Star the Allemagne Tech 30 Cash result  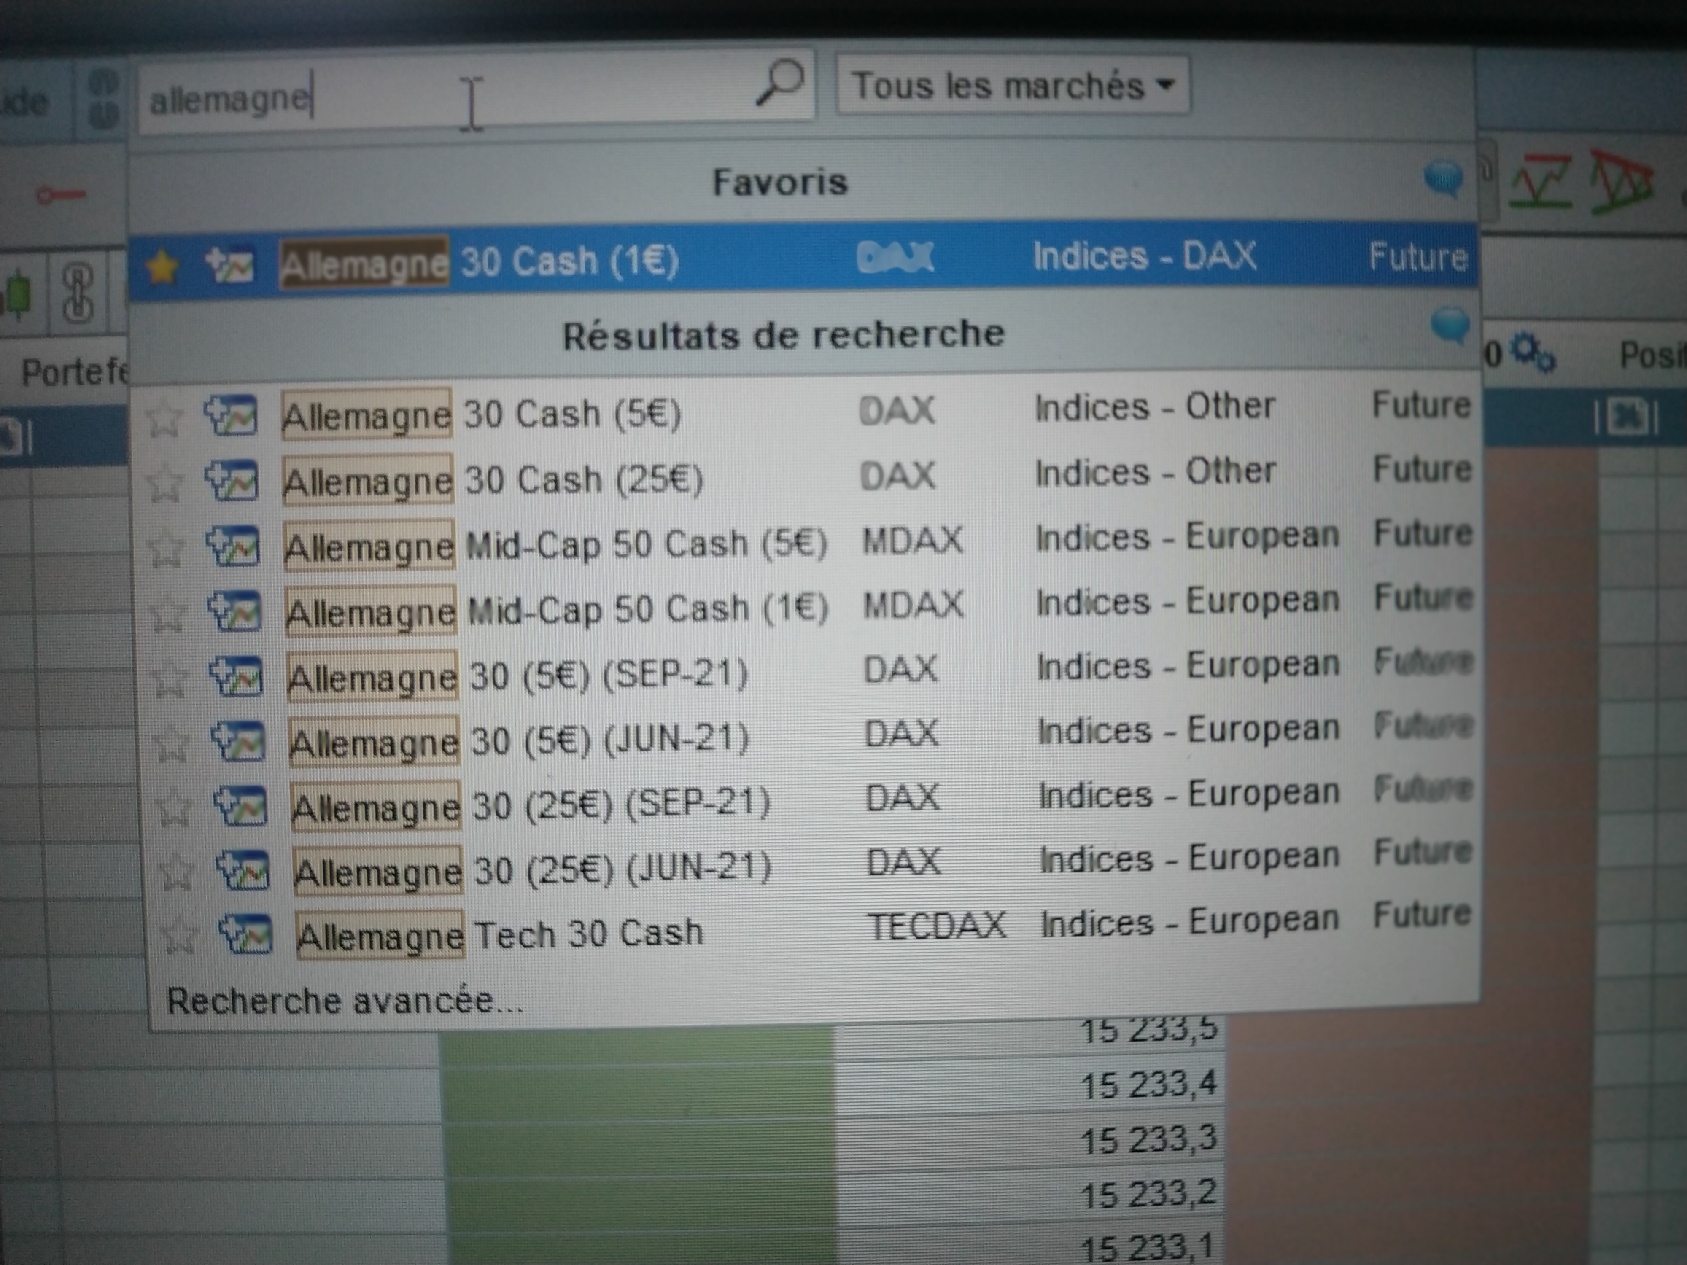[x=179, y=936]
